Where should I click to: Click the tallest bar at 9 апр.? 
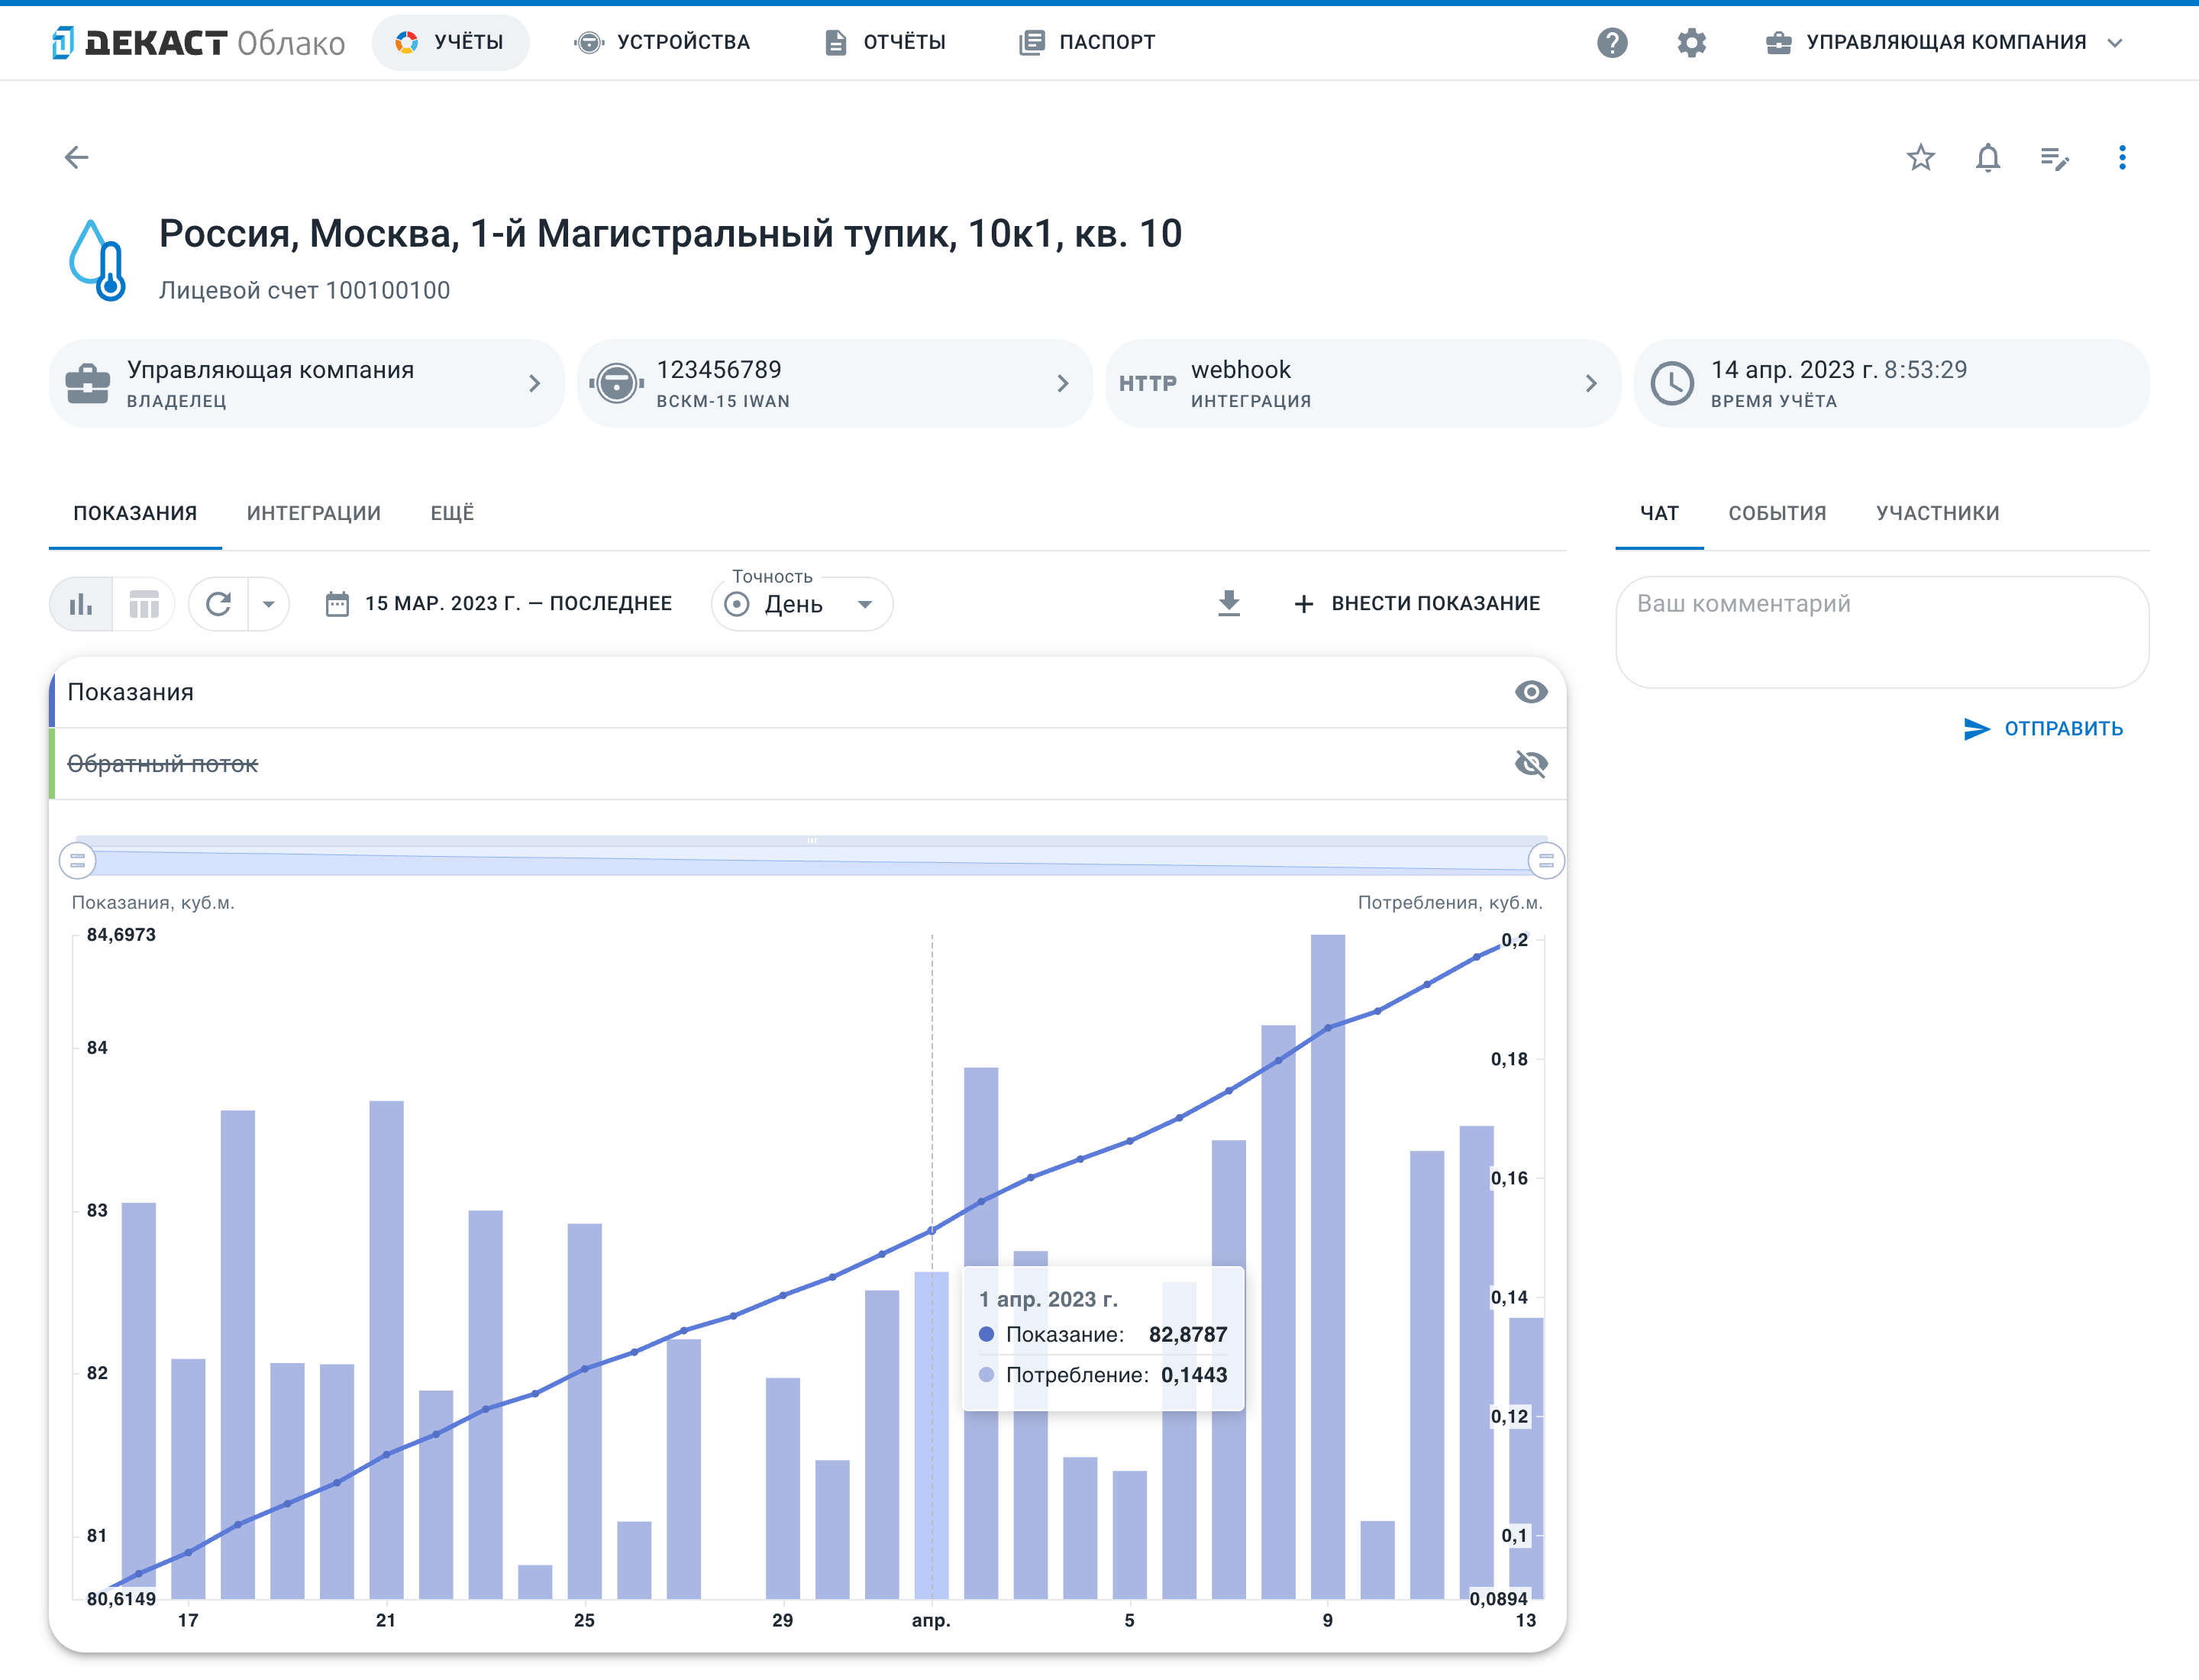1327,1267
